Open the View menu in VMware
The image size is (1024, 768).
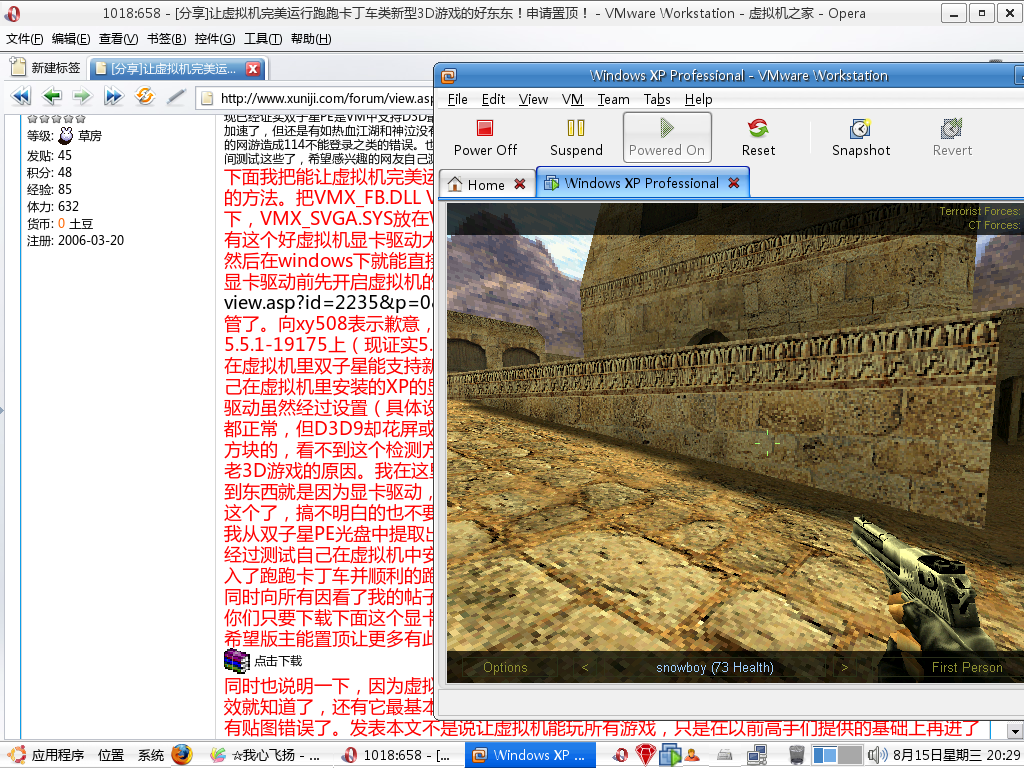pos(533,99)
